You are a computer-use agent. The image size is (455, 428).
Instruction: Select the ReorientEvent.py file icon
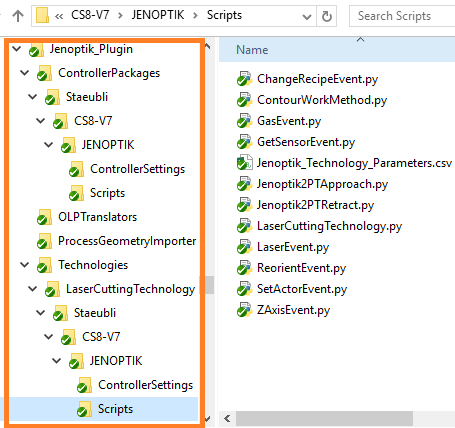244,268
